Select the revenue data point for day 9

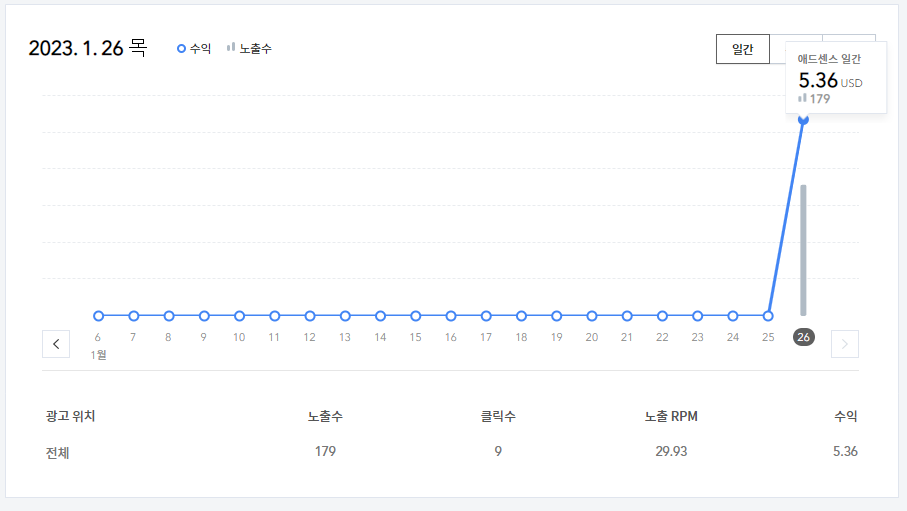[204, 316]
